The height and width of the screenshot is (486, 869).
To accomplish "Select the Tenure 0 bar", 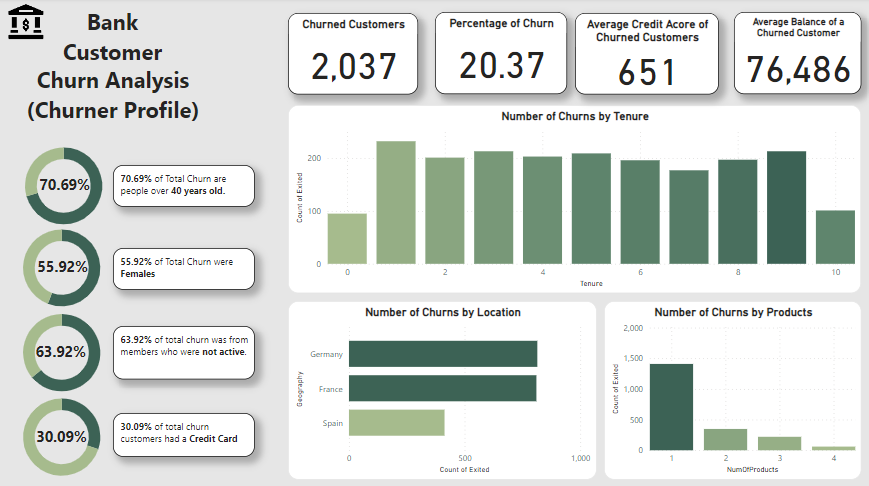I will tap(347, 239).
